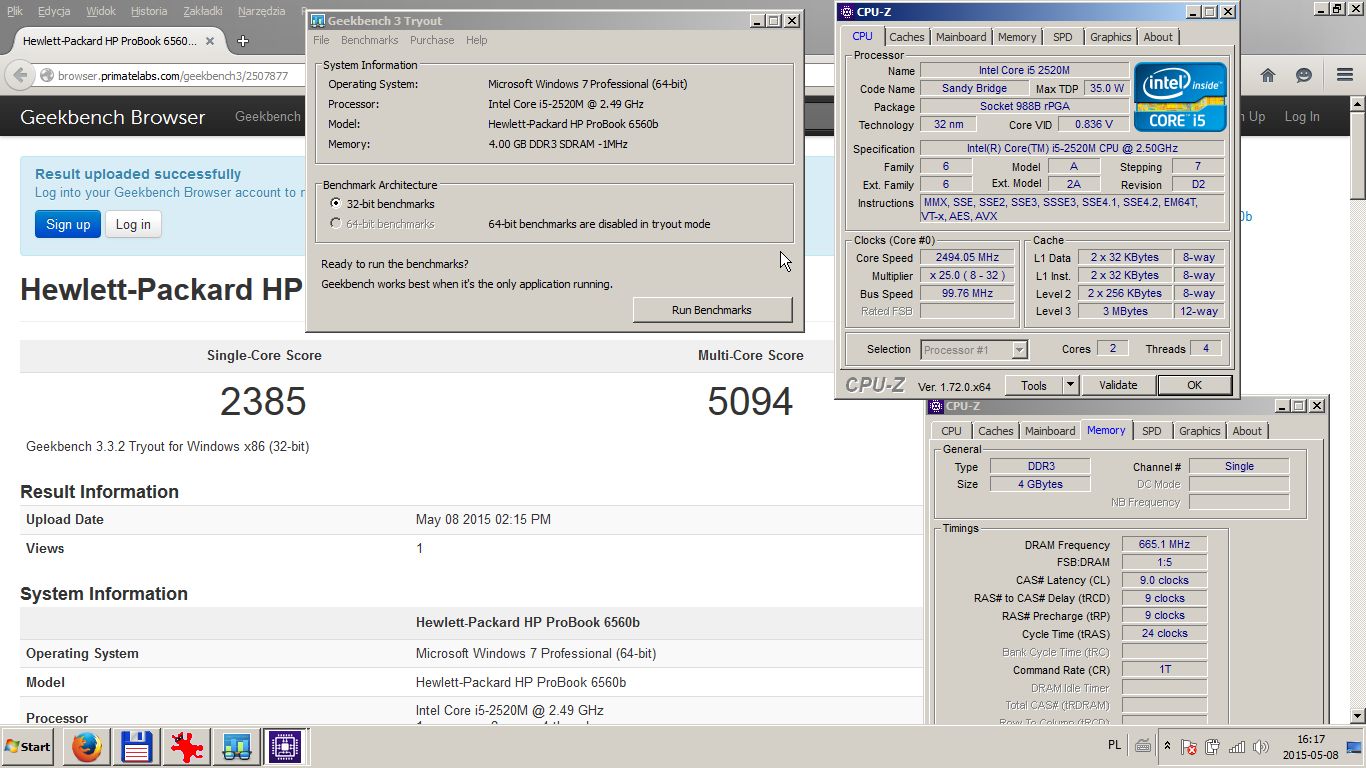
Task: Switch to SPD tab in lower CPU-Z window
Action: tap(1152, 431)
